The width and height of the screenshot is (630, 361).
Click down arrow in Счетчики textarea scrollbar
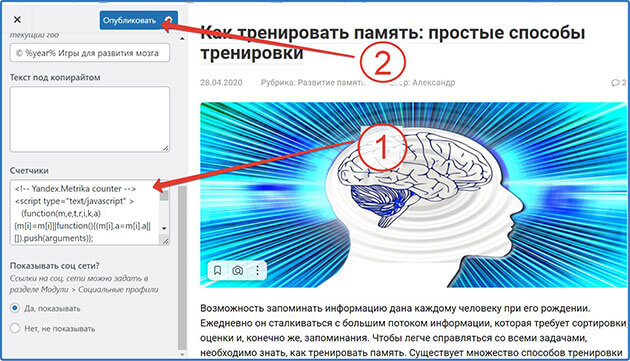click(x=164, y=228)
